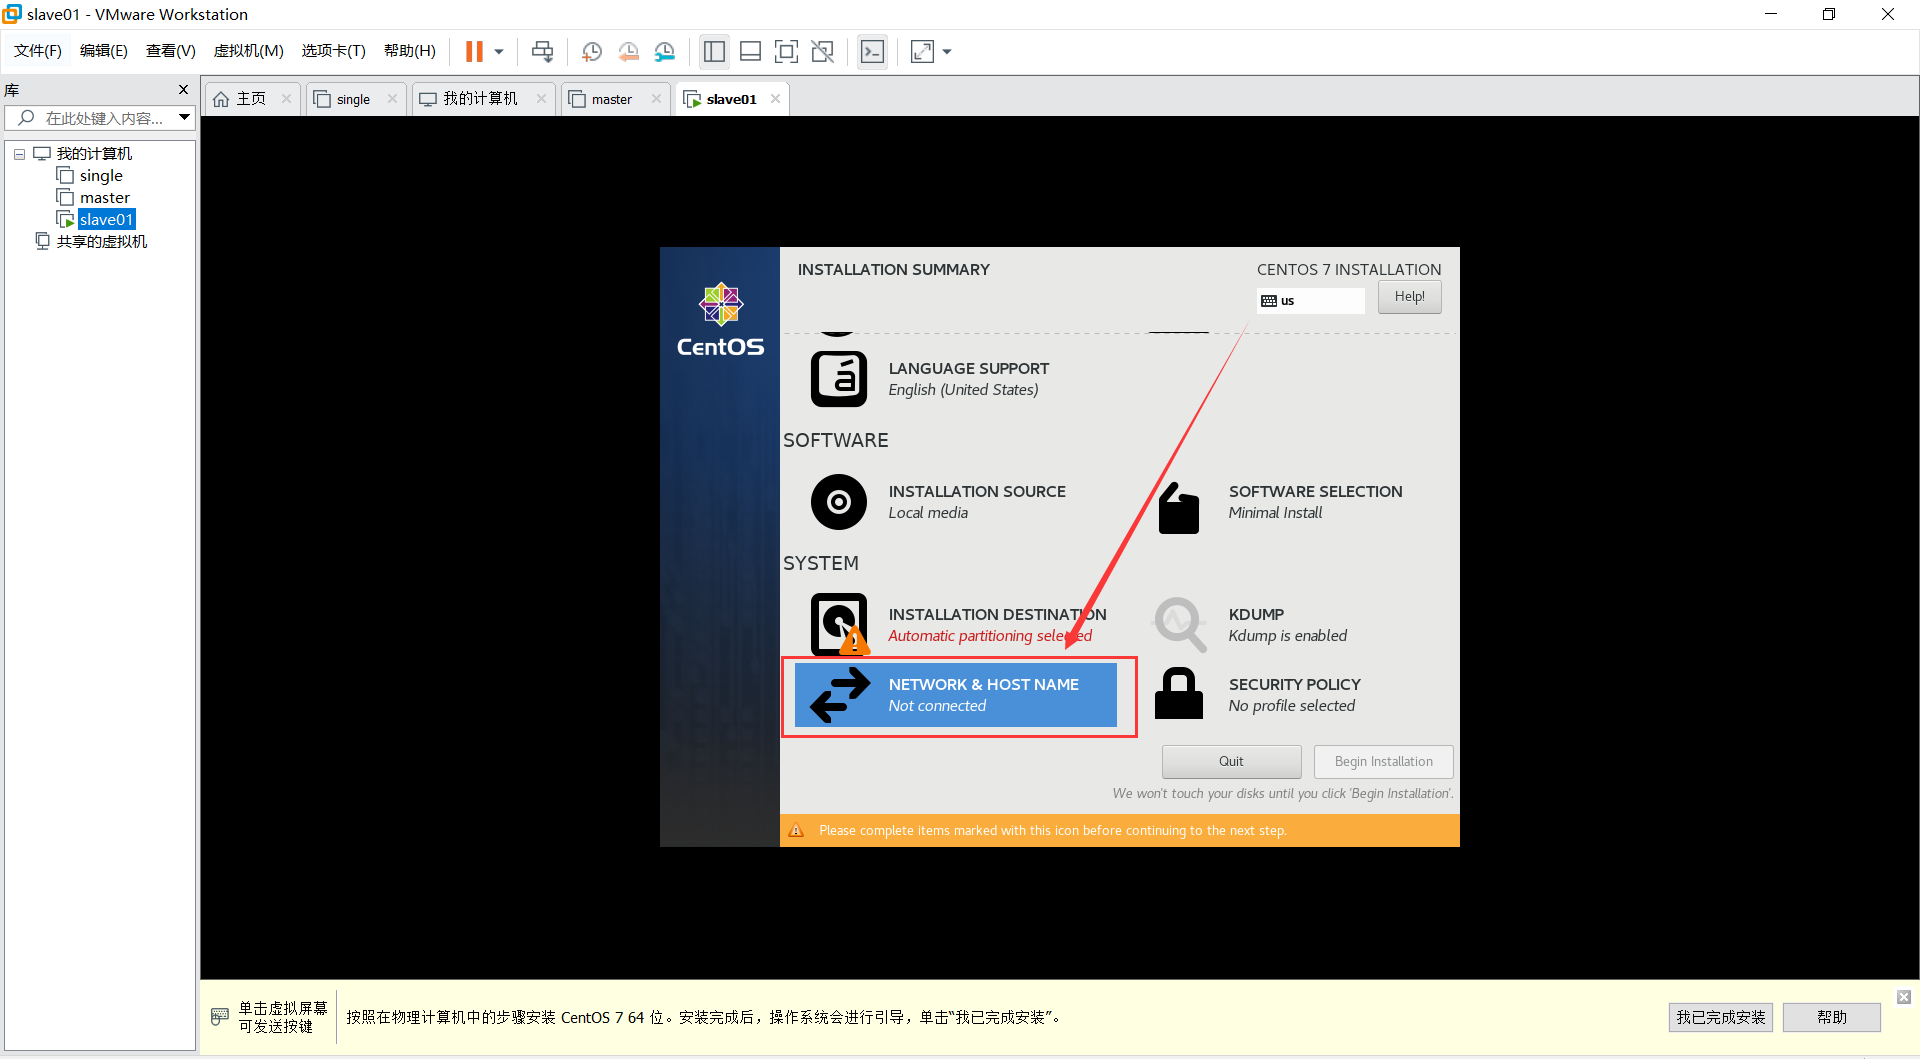Open the console view icon
The width and height of the screenshot is (1920, 1059).
[872, 51]
